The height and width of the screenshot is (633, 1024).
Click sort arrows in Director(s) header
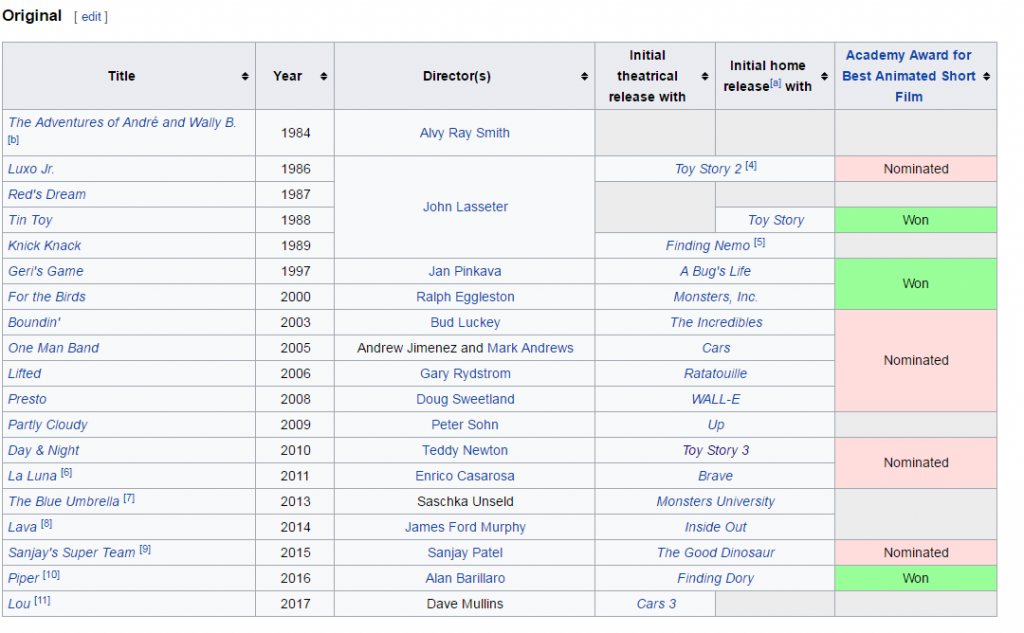[584, 77]
